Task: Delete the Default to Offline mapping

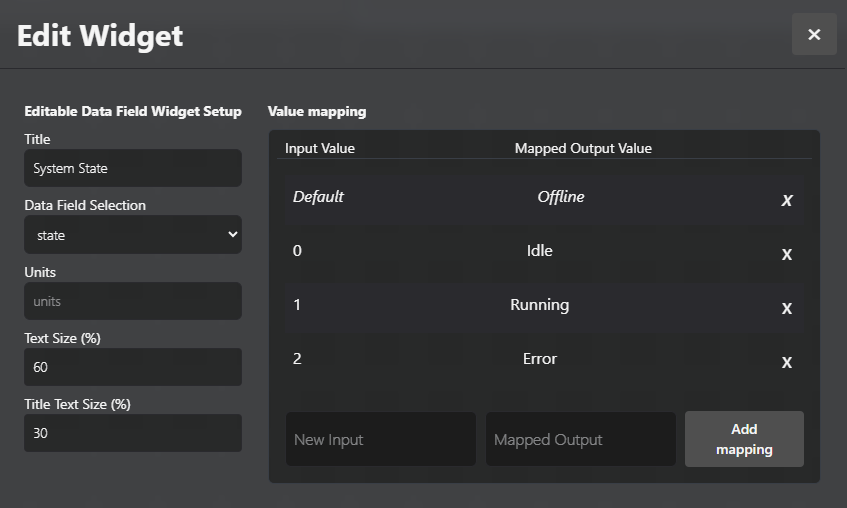Action: coord(787,201)
